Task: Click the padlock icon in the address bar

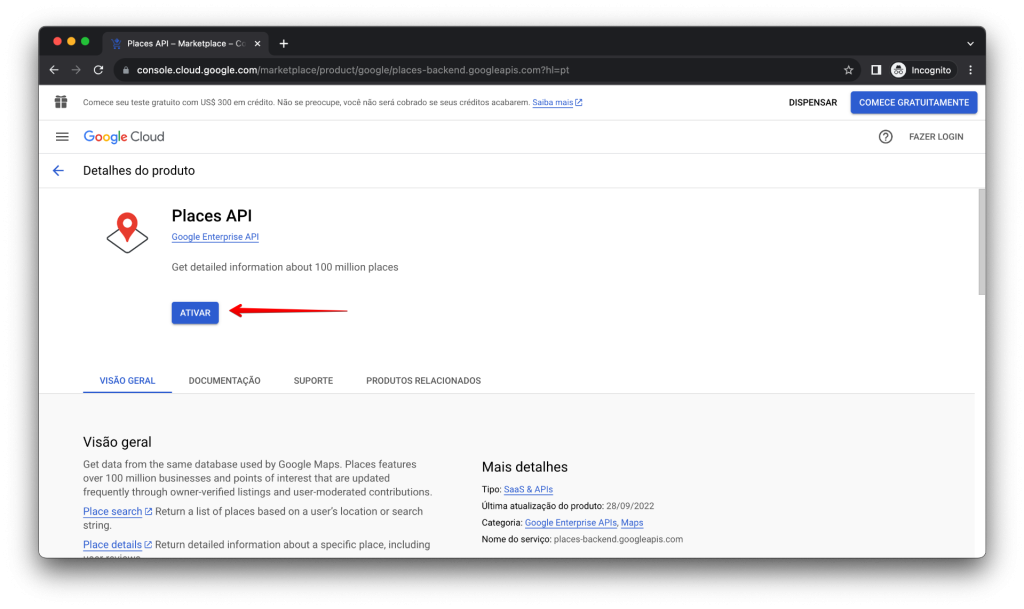Action: click(x=126, y=70)
